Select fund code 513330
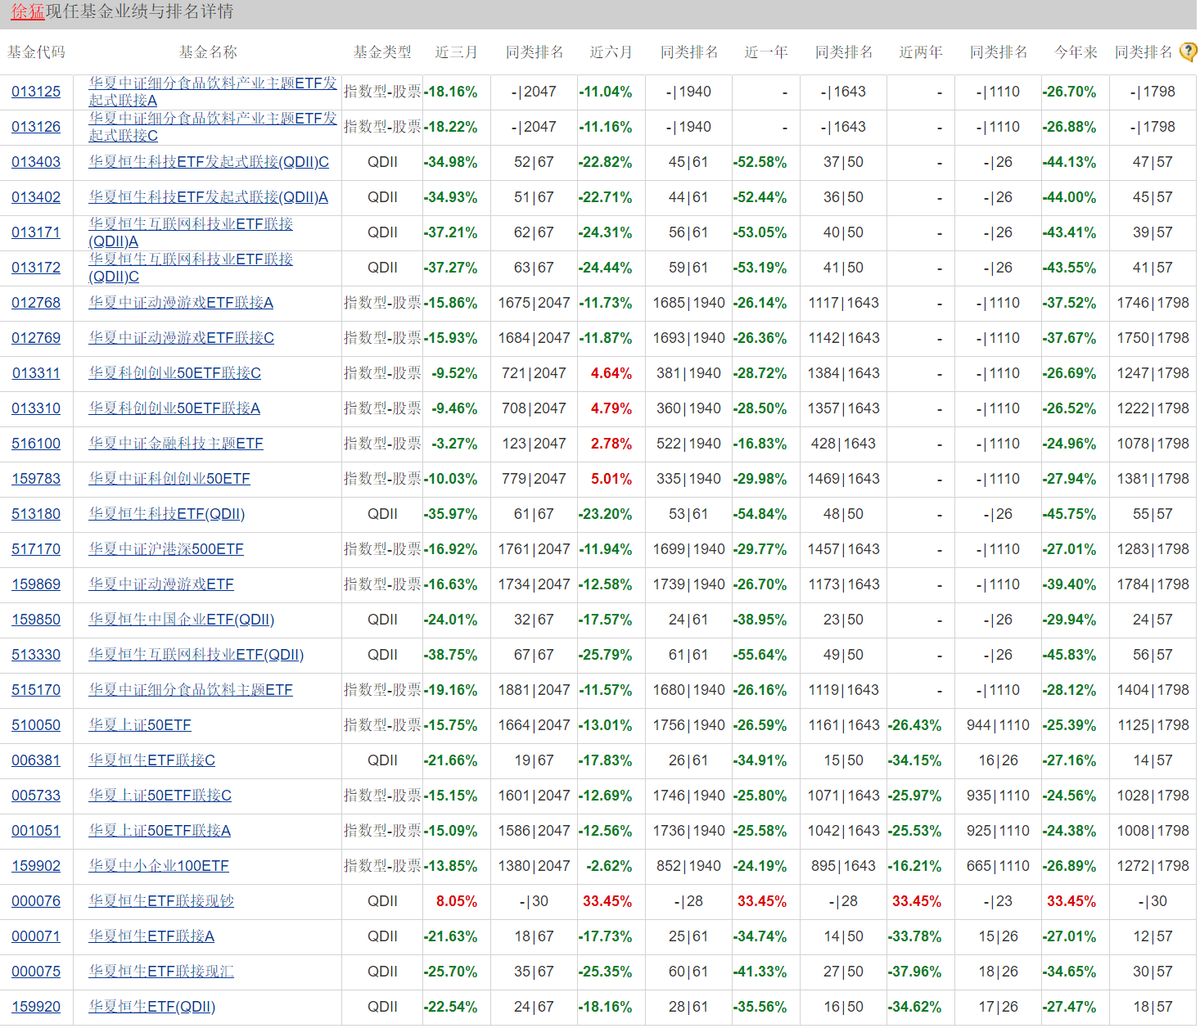The image size is (1200, 1028). click(36, 655)
